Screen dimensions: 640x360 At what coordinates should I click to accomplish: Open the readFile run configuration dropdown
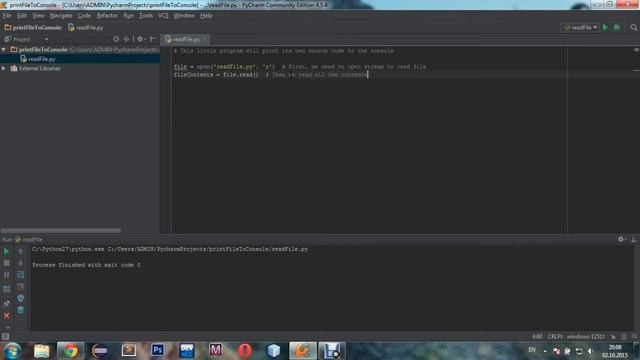coord(581,28)
